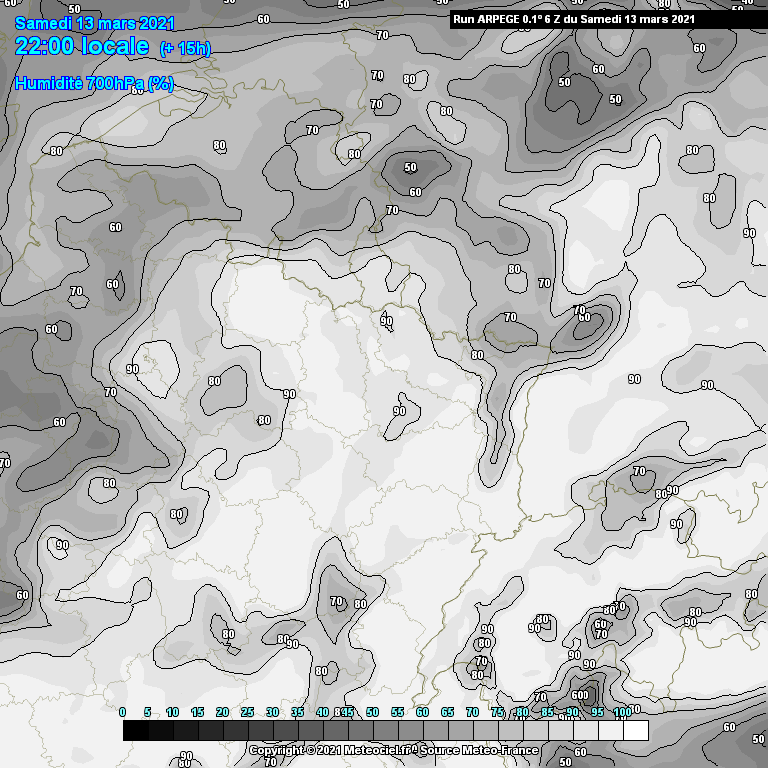The image size is (768, 768).
Task: Click the 'Humidité 700hPa (%)' title
Action: click(x=94, y=84)
